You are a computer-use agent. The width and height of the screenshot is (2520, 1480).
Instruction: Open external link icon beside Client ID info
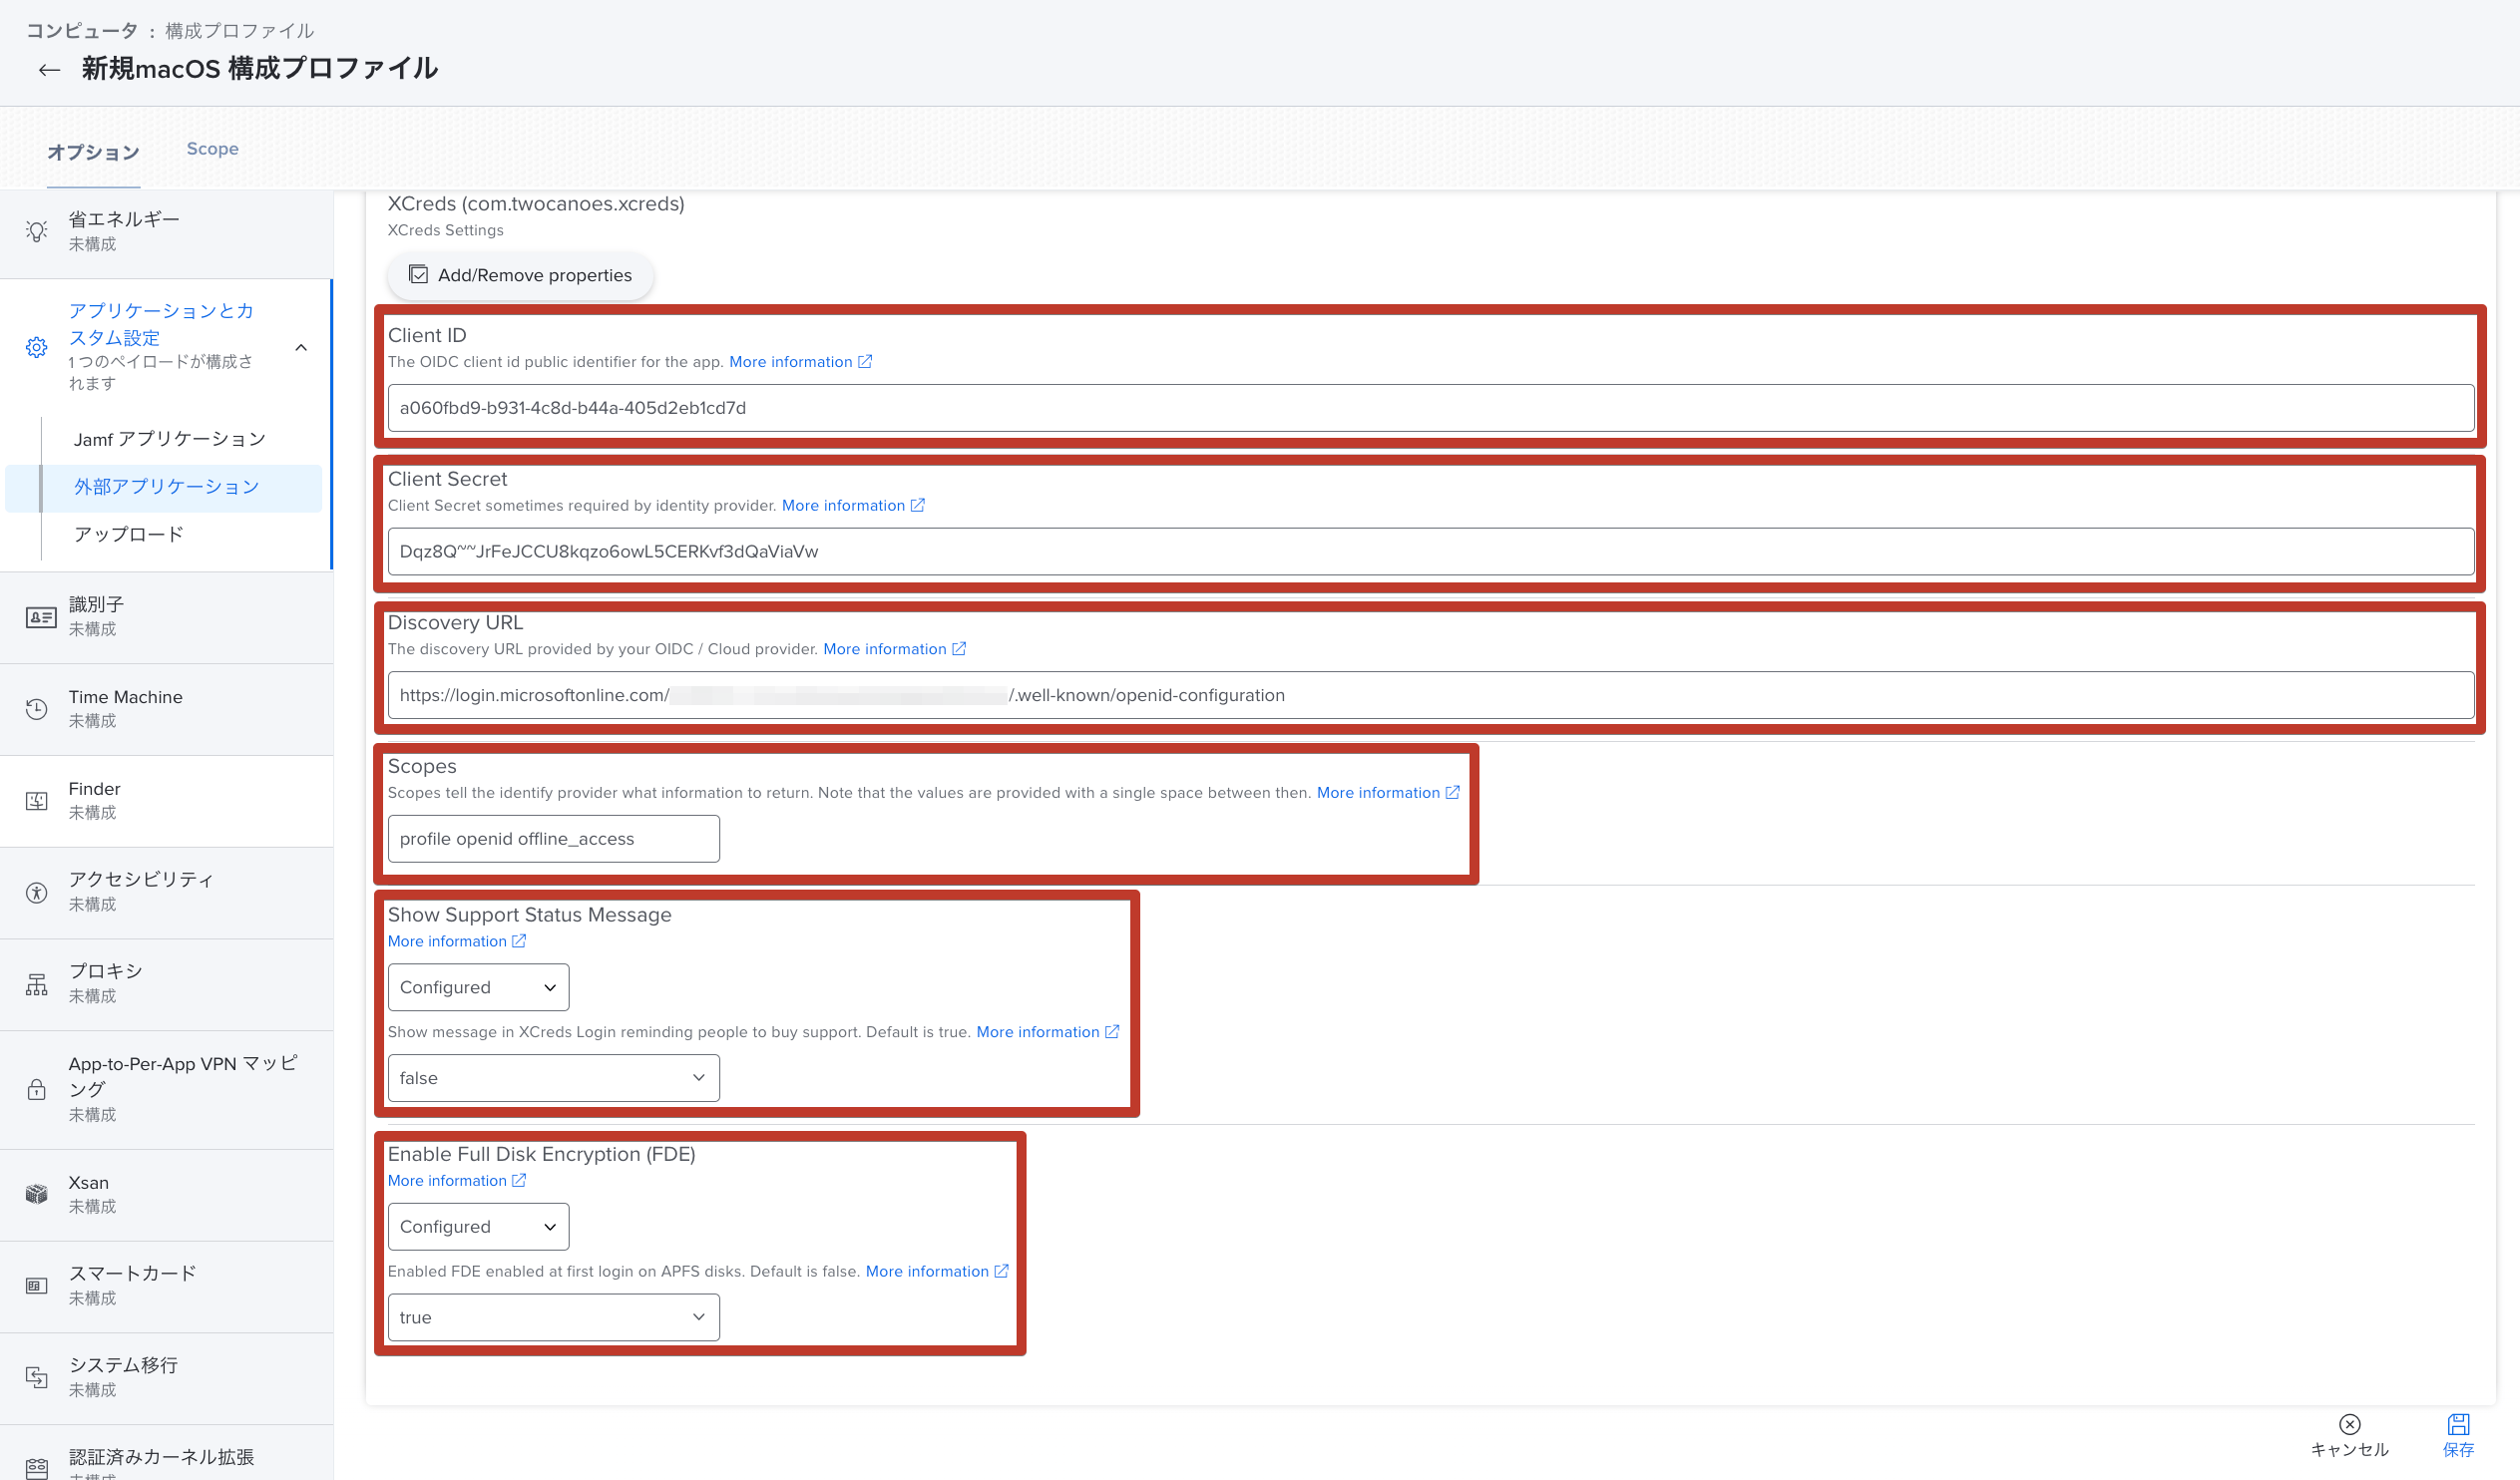tap(866, 361)
